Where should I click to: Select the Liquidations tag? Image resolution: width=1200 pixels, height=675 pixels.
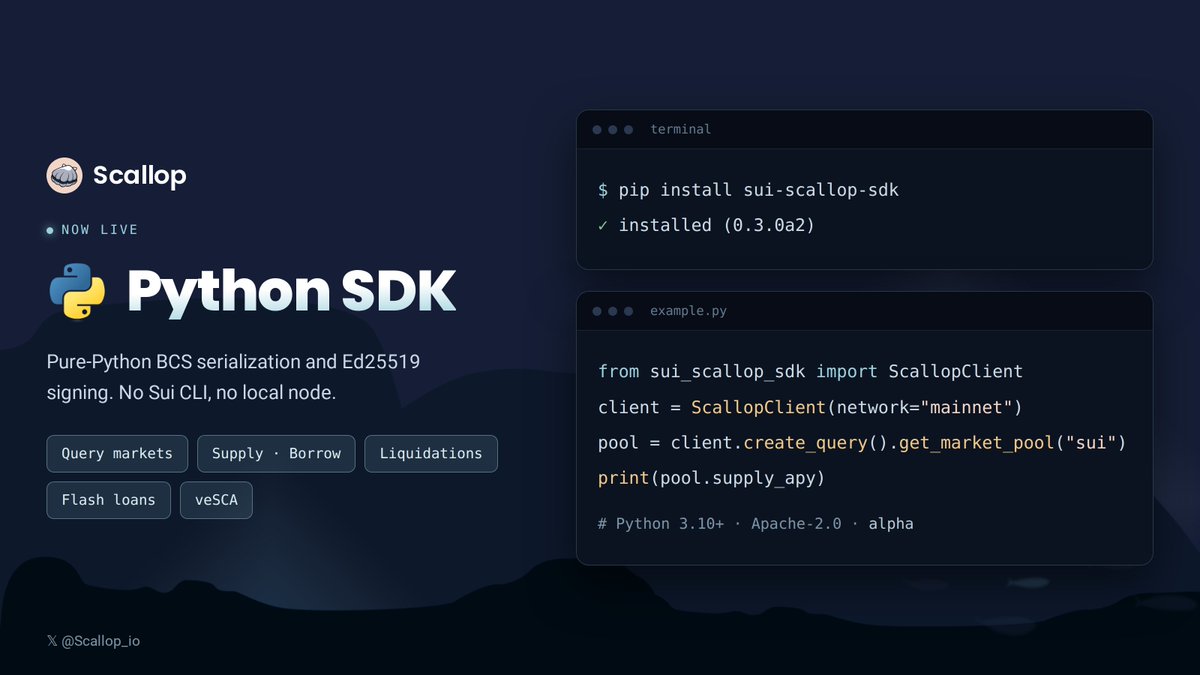pos(431,453)
